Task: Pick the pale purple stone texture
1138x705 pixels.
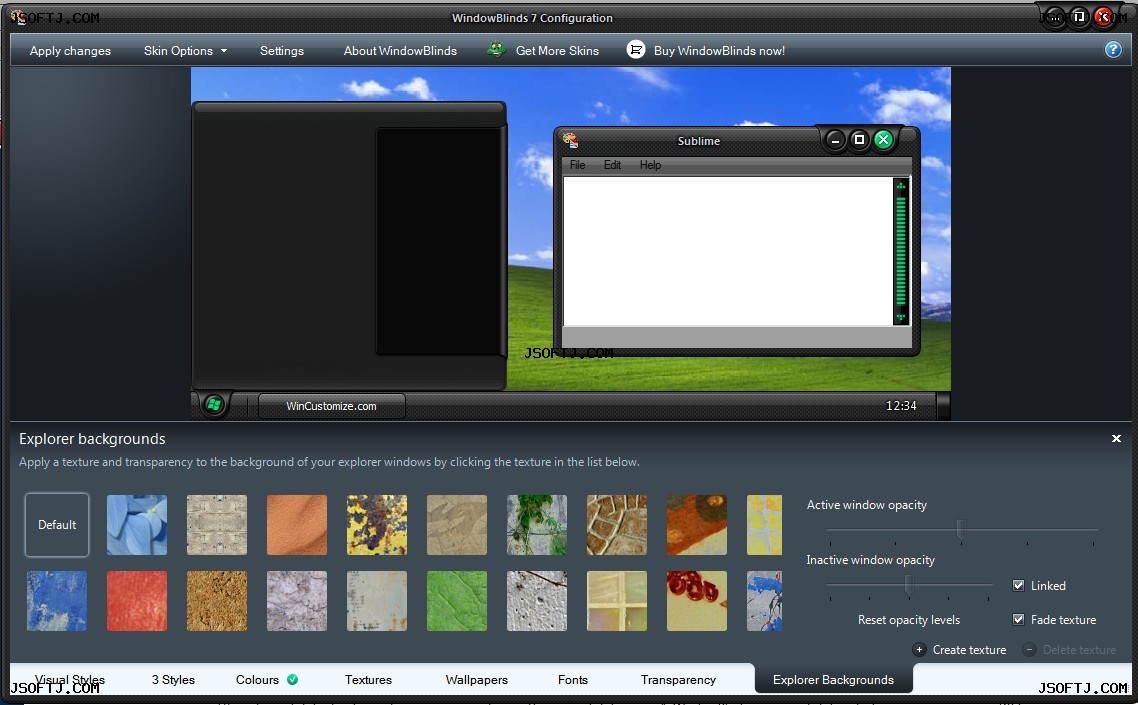Action: click(x=297, y=600)
